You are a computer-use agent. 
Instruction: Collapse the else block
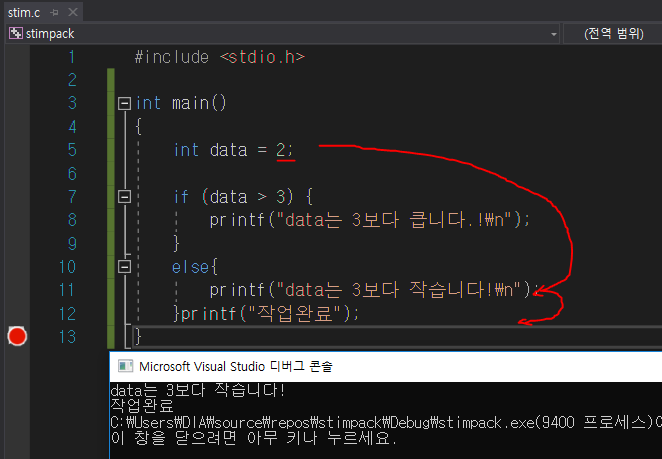point(124,267)
